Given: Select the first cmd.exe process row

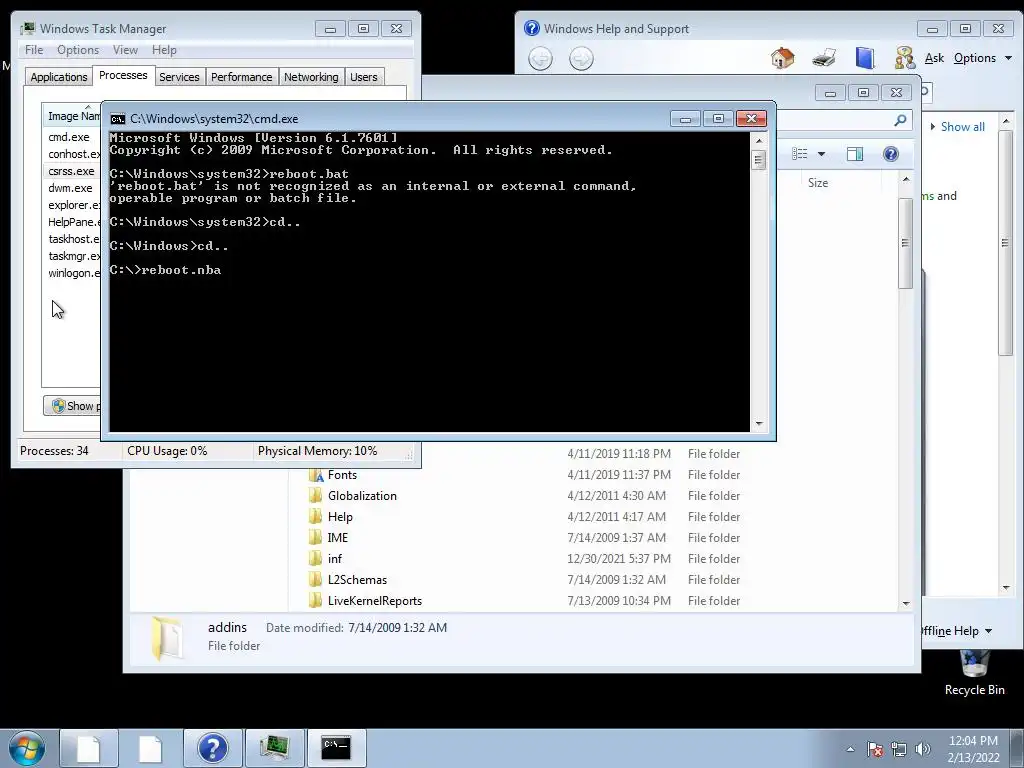Looking at the screenshot, I should [x=72, y=137].
